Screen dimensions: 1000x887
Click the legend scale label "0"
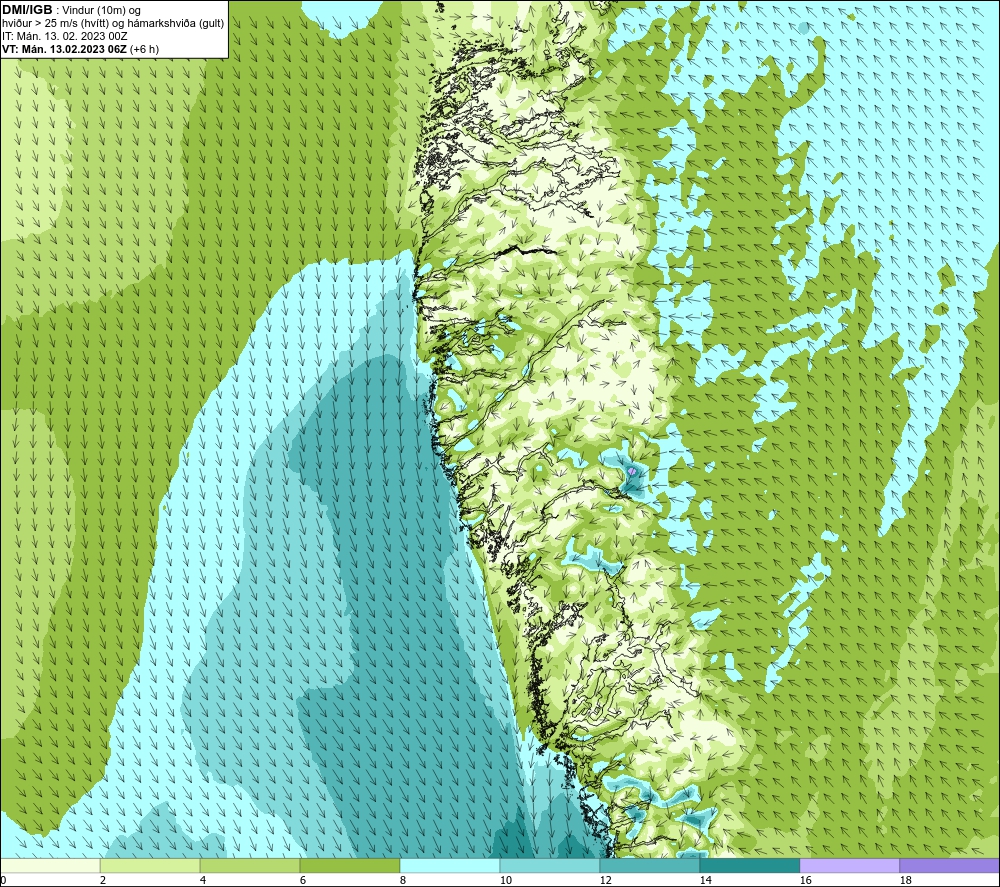click(x=3, y=881)
